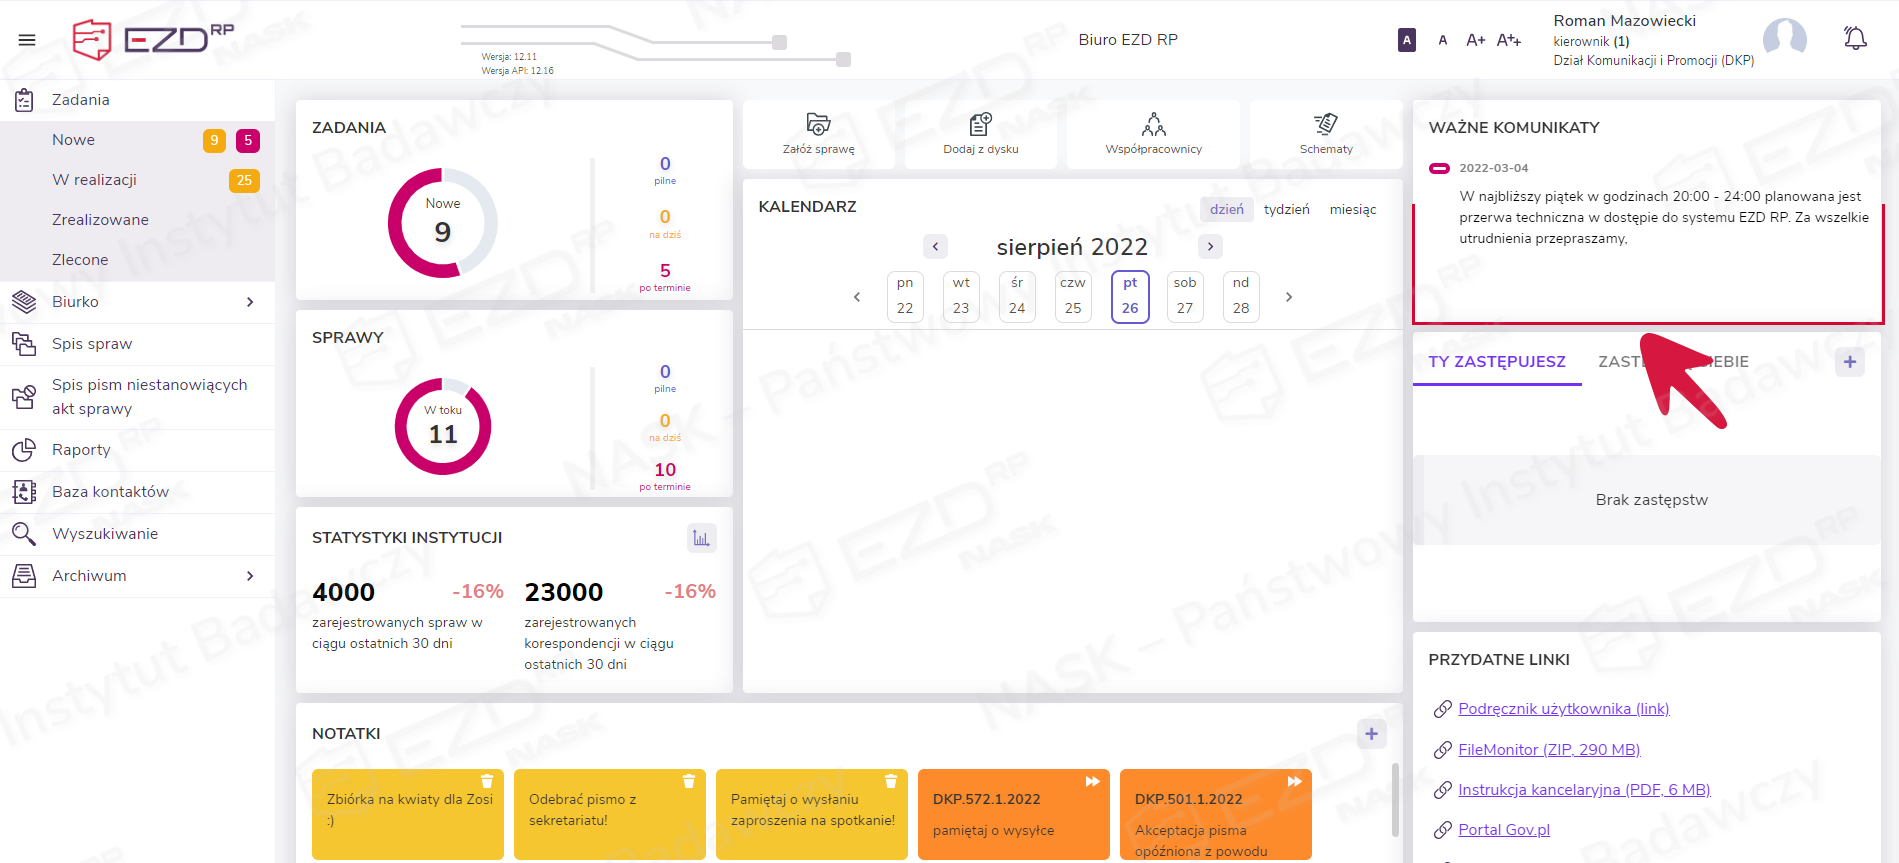Select the TY ZASTĘPUJESZ tab
The width and height of the screenshot is (1899, 863).
[x=1496, y=362]
